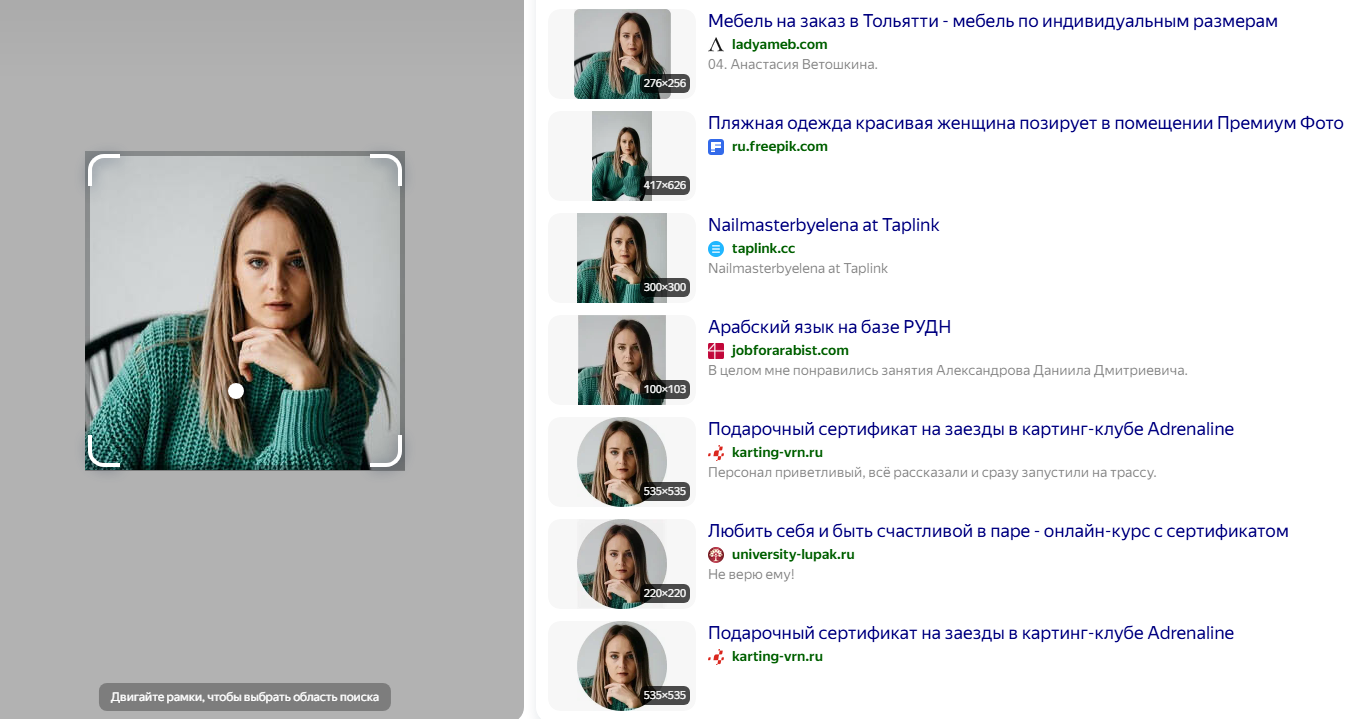Screen dimensions: 1355x719
Task: Open the Любить себя и быть счастливой result
Action: [998, 531]
